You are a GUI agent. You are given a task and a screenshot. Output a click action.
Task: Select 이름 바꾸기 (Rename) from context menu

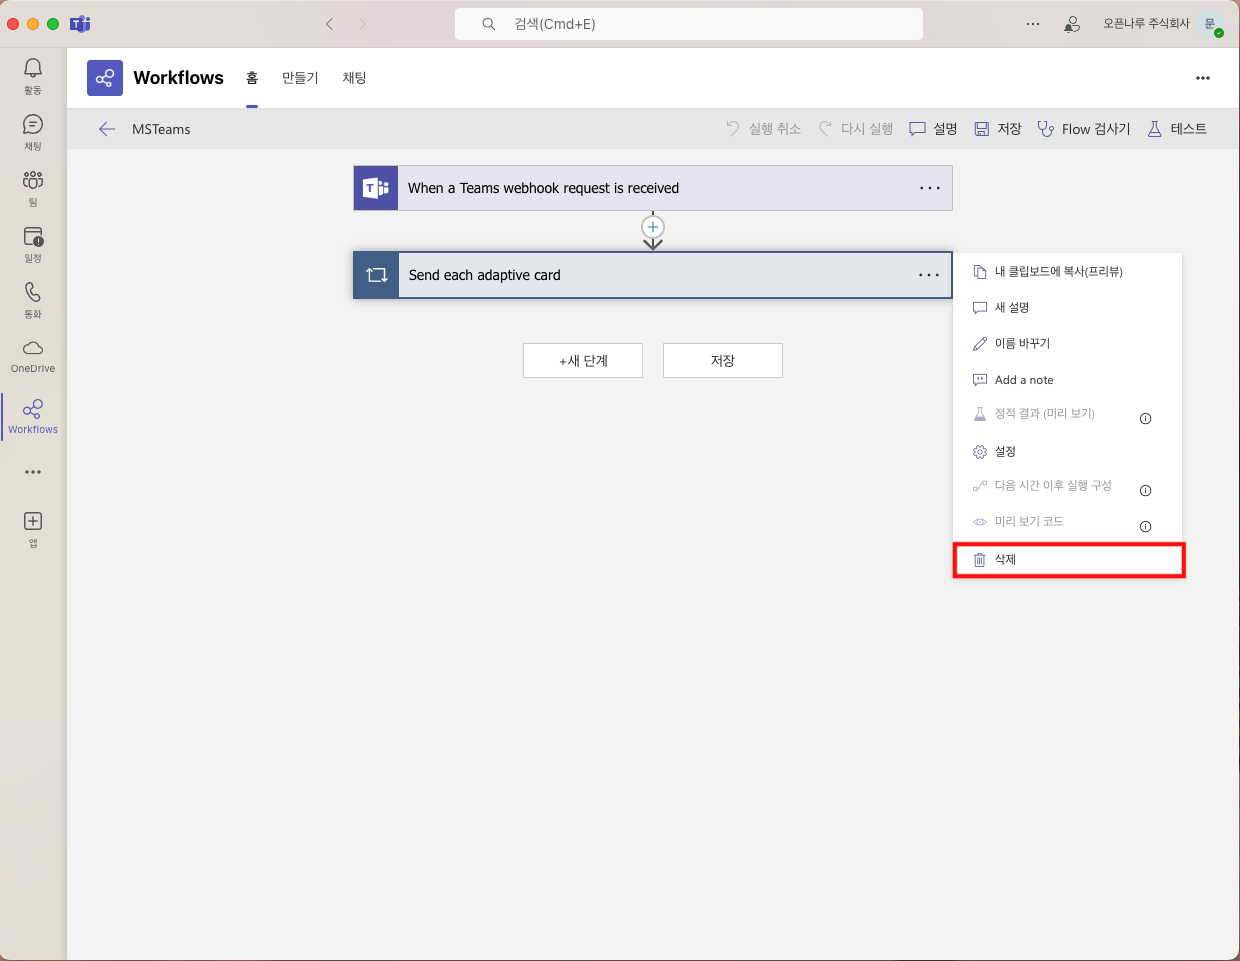tap(1022, 344)
